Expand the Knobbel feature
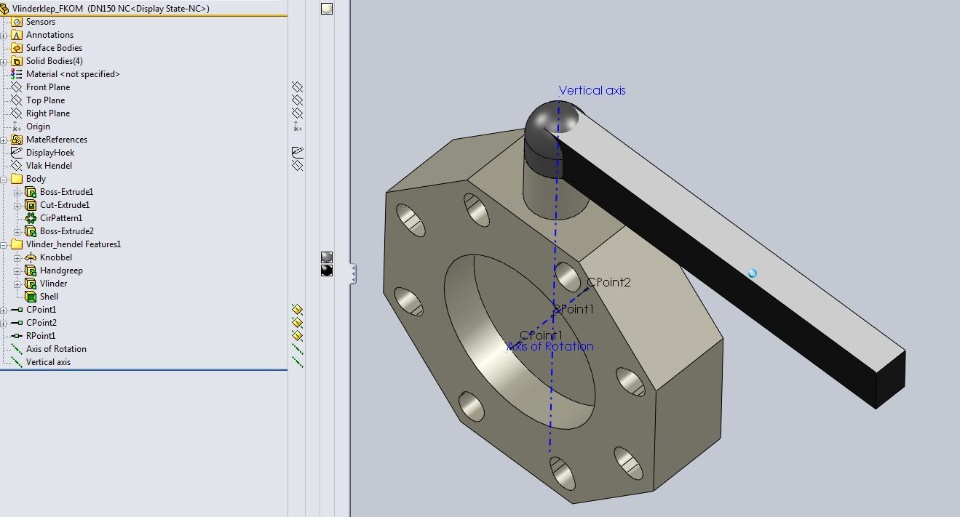 [x=17, y=258]
